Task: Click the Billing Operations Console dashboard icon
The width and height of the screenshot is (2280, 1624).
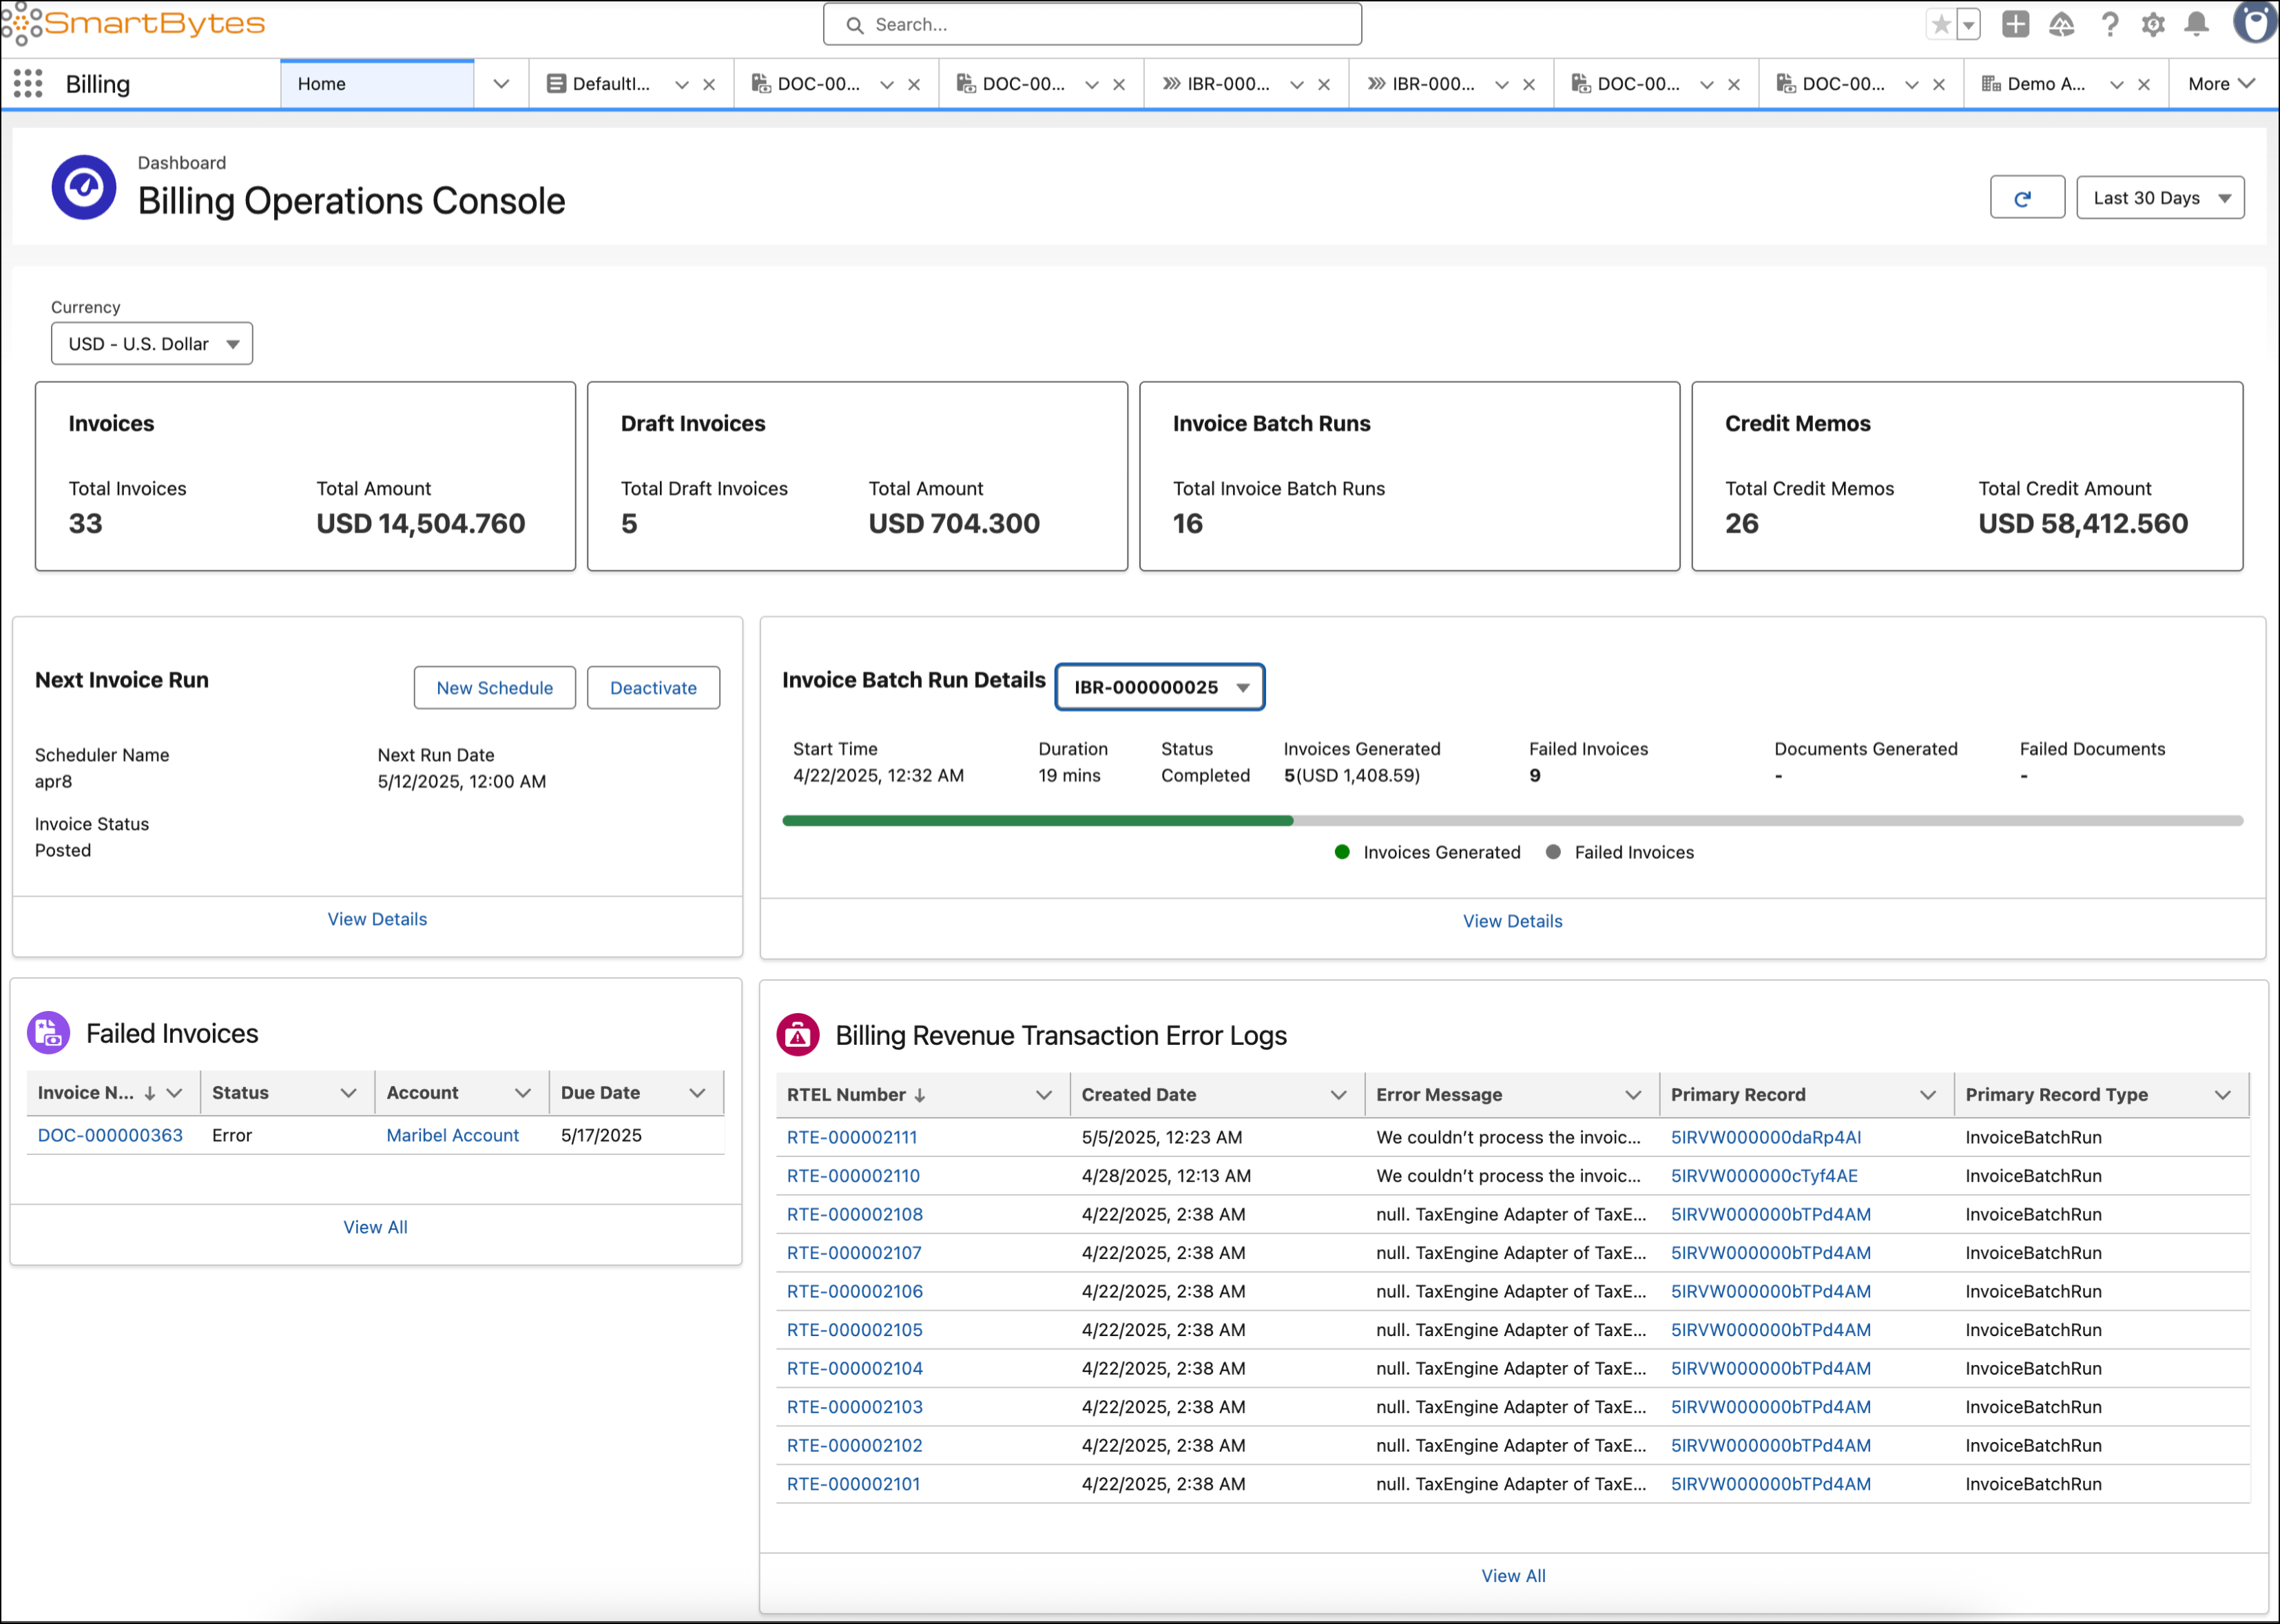Action: [x=84, y=187]
